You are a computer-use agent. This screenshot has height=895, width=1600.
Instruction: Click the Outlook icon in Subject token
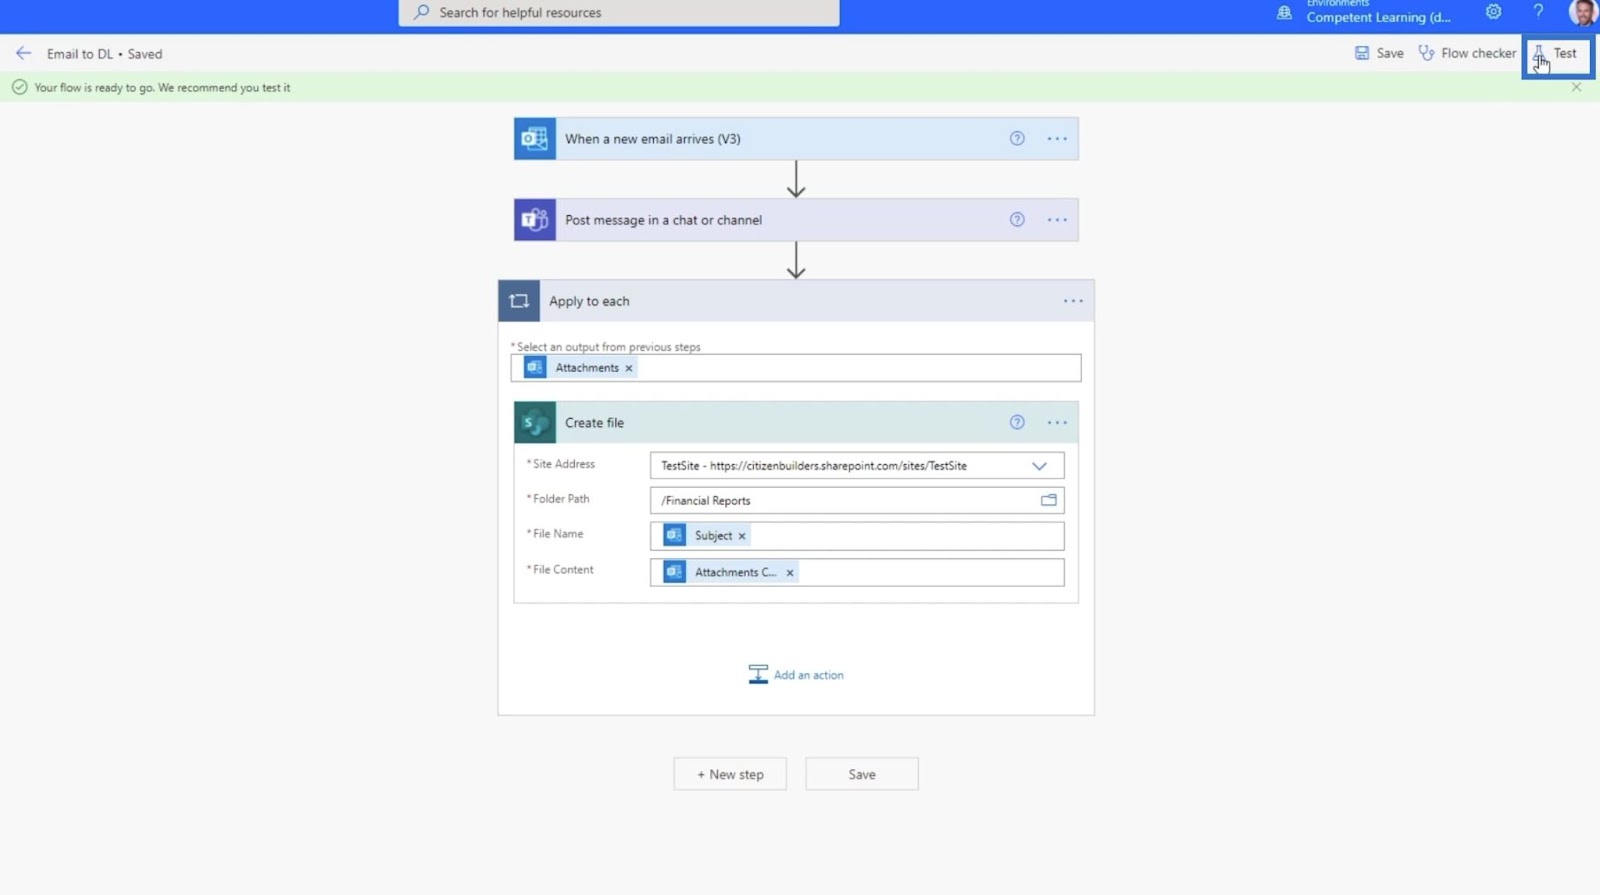(x=675, y=536)
